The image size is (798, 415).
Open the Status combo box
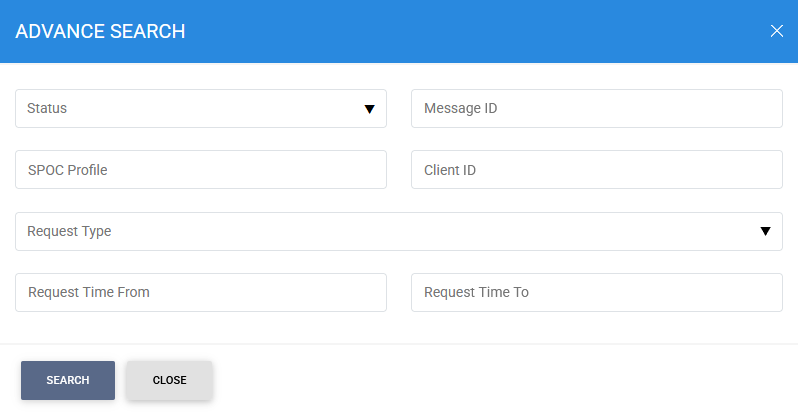click(201, 108)
